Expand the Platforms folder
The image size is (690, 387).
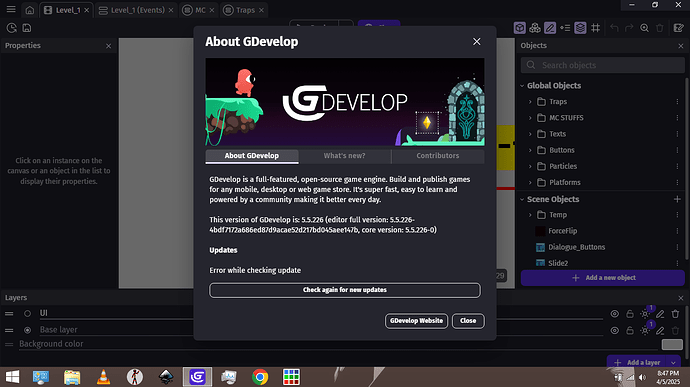530,182
